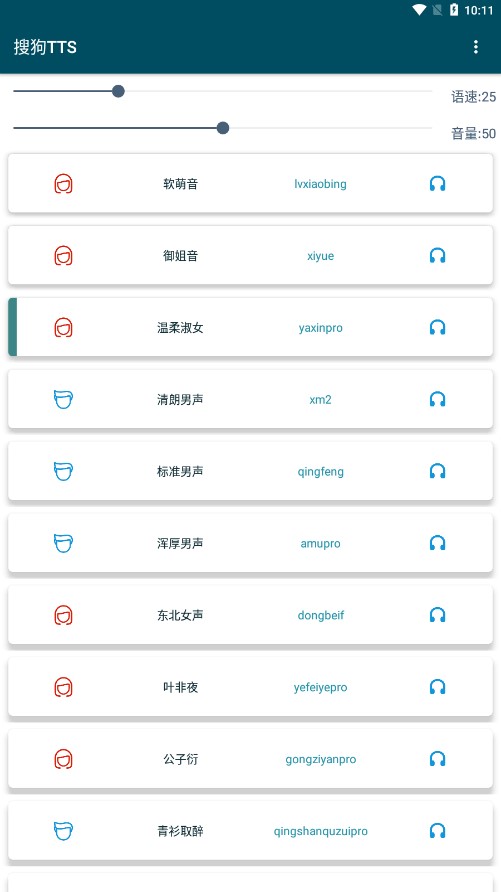Image resolution: width=501 pixels, height=892 pixels.
Task: Preview the 青衫取醉 voice sample
Action: pyautogui.click(x=437, y=831)
